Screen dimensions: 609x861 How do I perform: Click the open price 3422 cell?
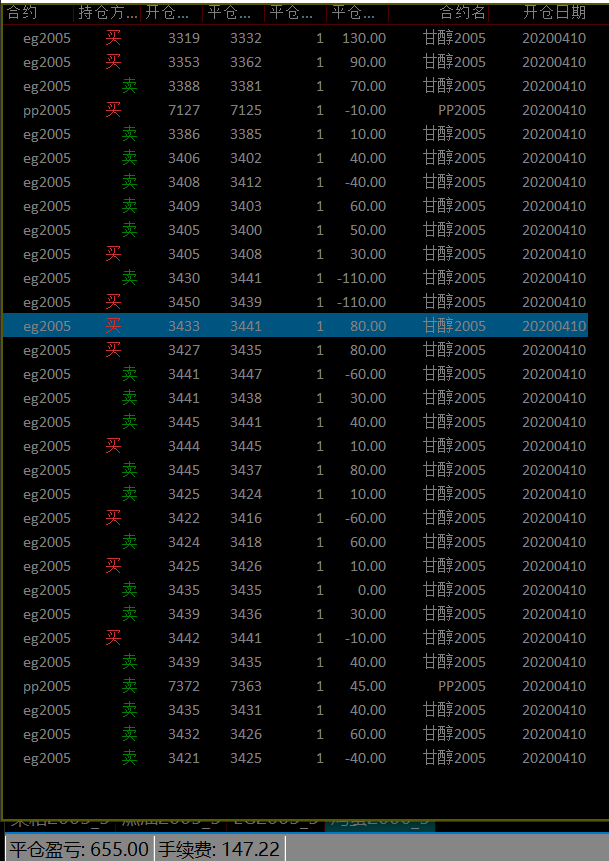(184, 518)
